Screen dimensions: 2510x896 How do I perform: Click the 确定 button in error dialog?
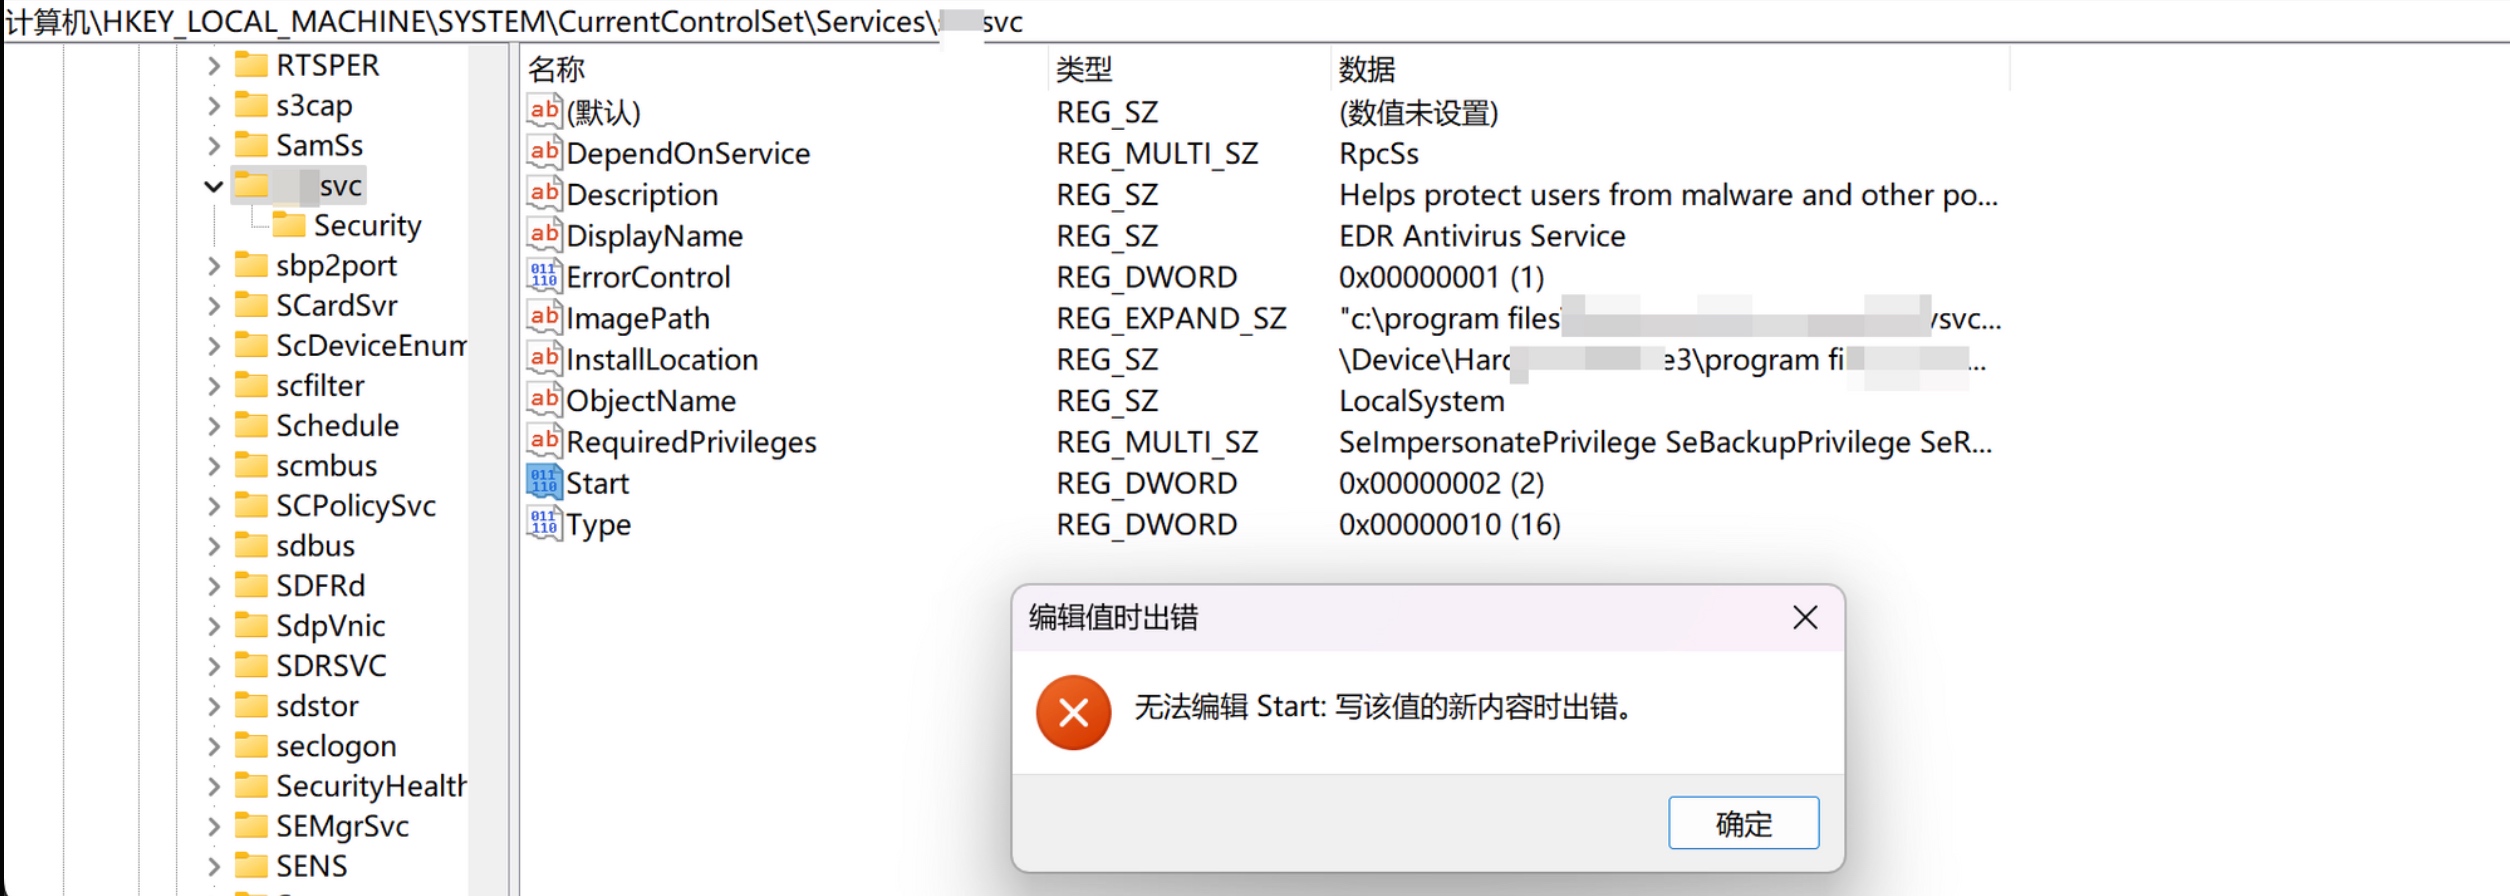(x=1743, y=823)
